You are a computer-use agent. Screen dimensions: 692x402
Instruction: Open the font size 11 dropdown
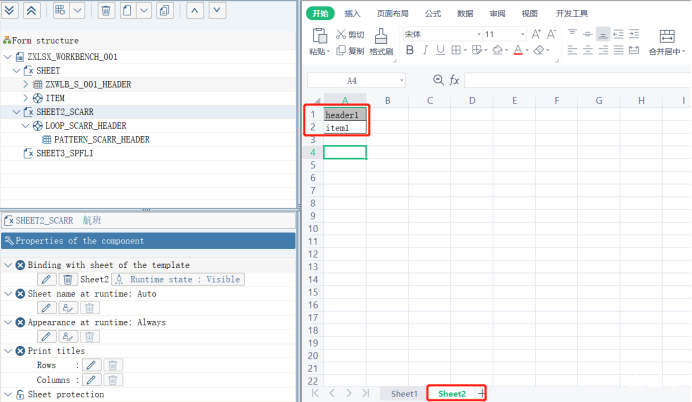coord(523,34)
